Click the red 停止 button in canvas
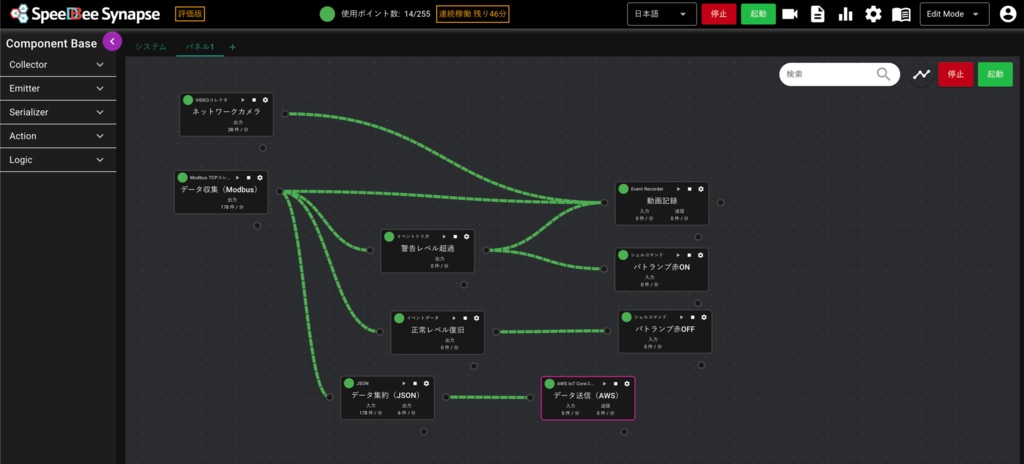This screenshot has width=1024, height=464. click(955, 74)
